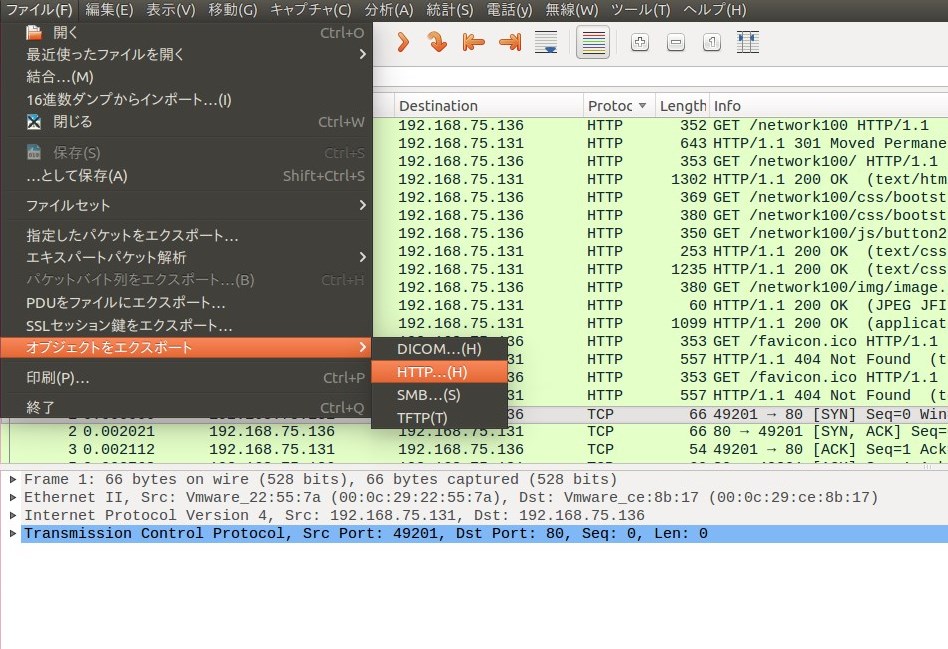Open the go to packet icon
Screen dimensions: 948x649
[x=438, y=42]
